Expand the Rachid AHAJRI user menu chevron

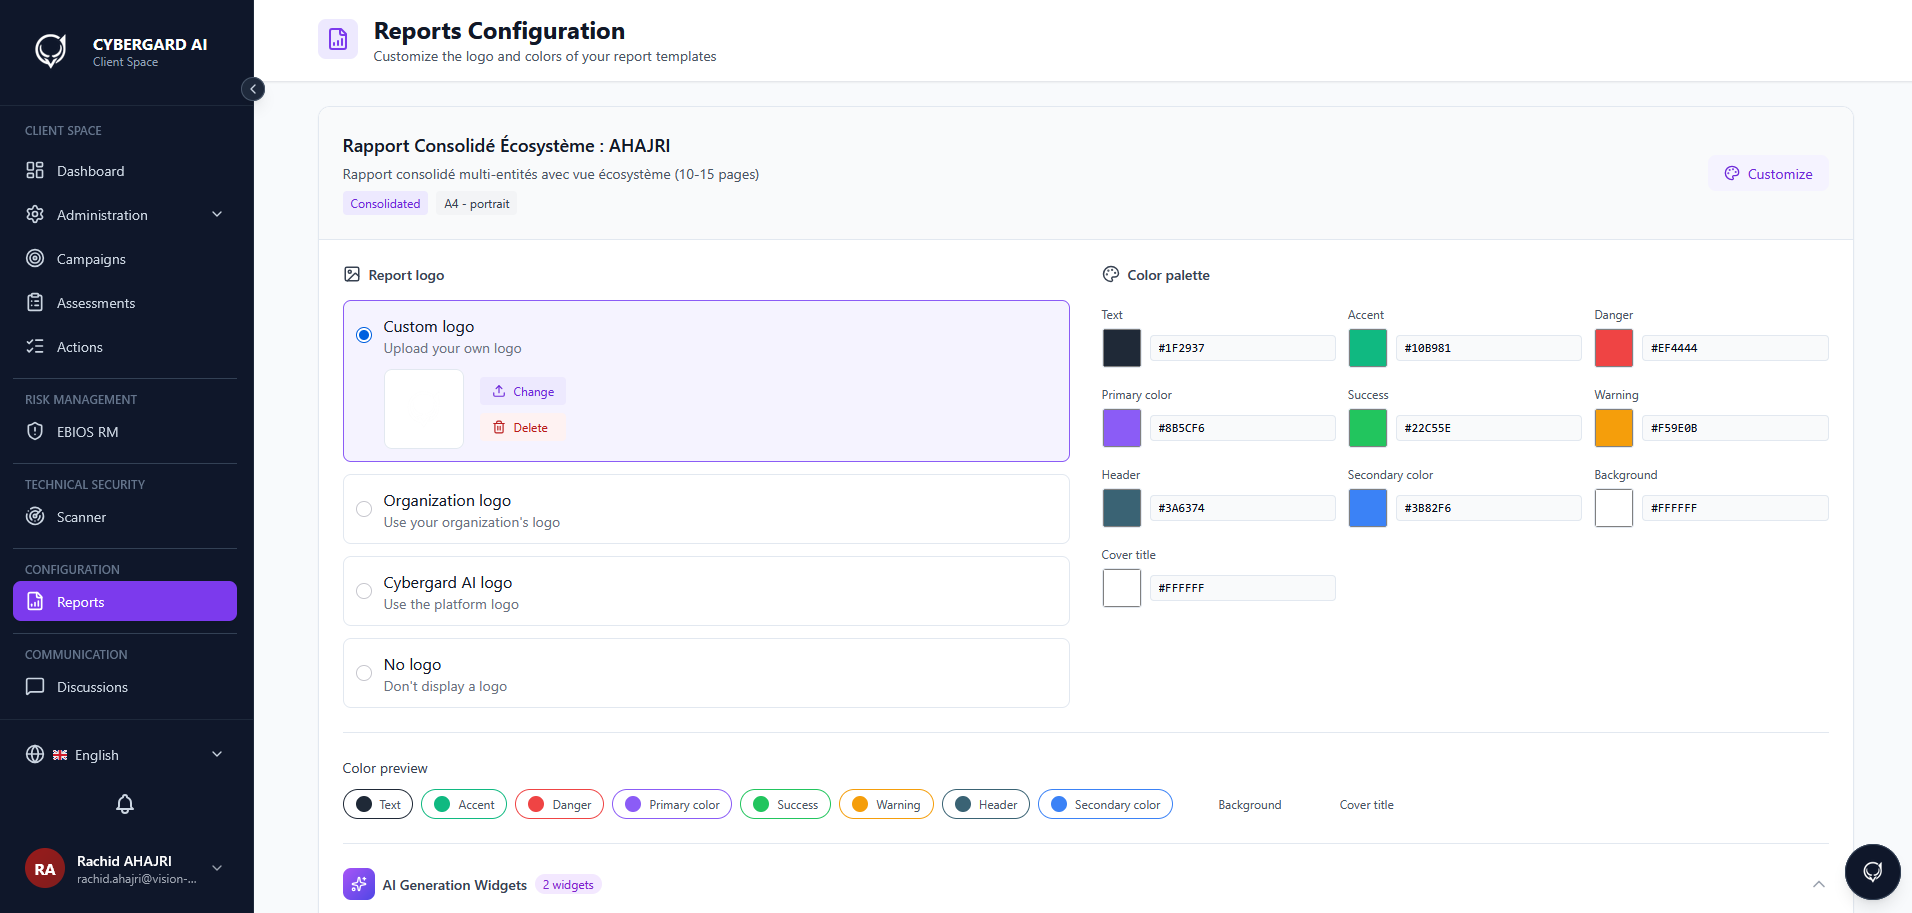(x=217, y=868)
